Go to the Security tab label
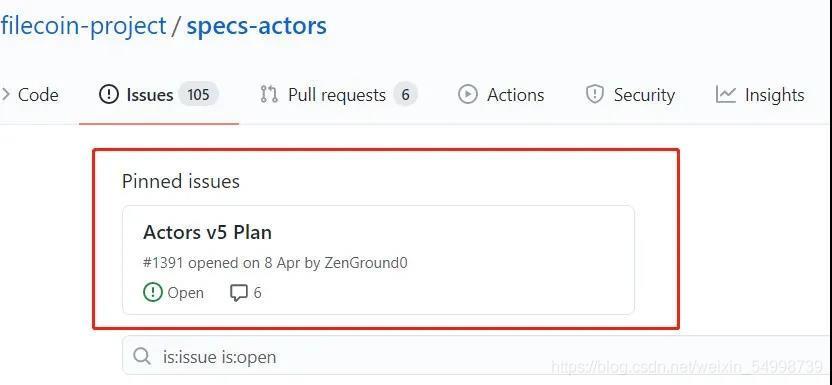 click(644, 95)
